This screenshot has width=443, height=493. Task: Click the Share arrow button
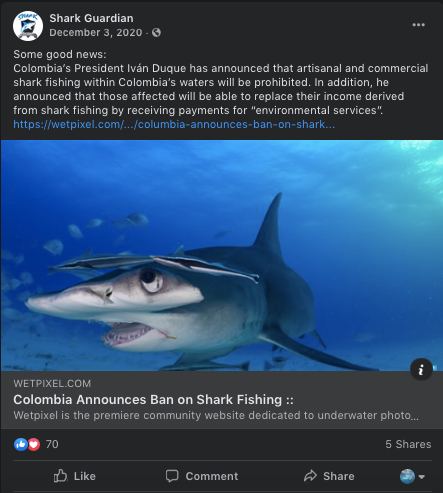329,476
